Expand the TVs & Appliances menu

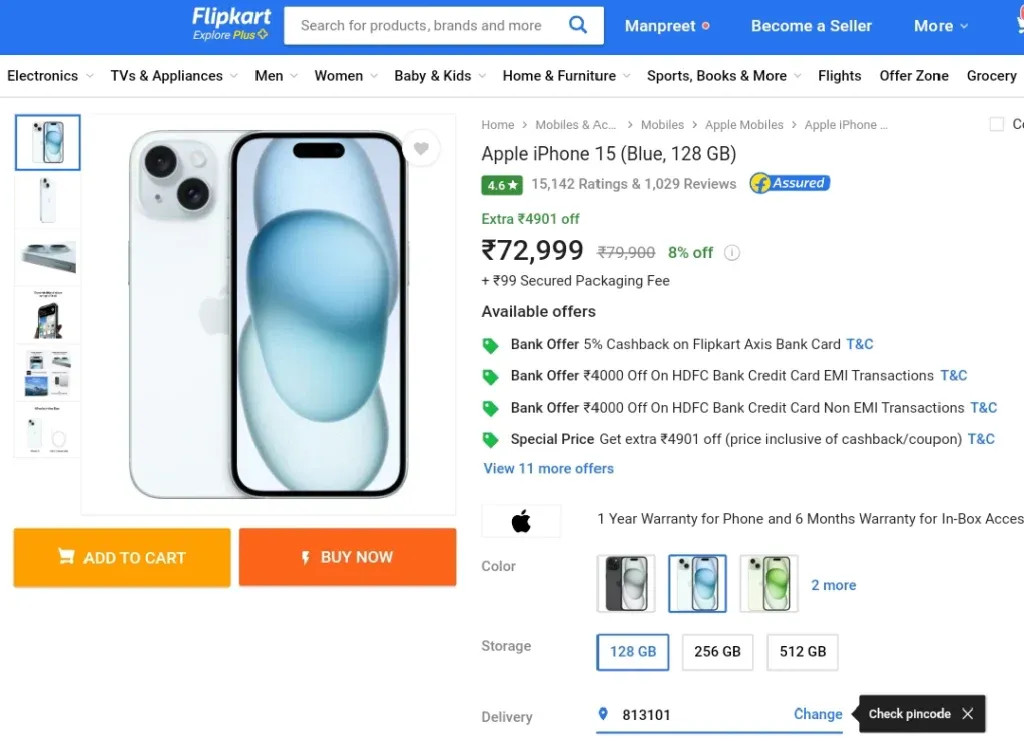pyautogui.click(x=174, y=76)
